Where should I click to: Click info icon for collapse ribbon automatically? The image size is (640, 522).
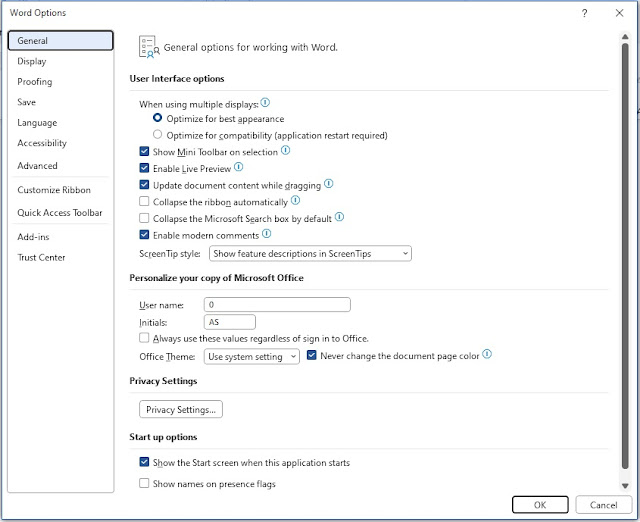[296, 200]
